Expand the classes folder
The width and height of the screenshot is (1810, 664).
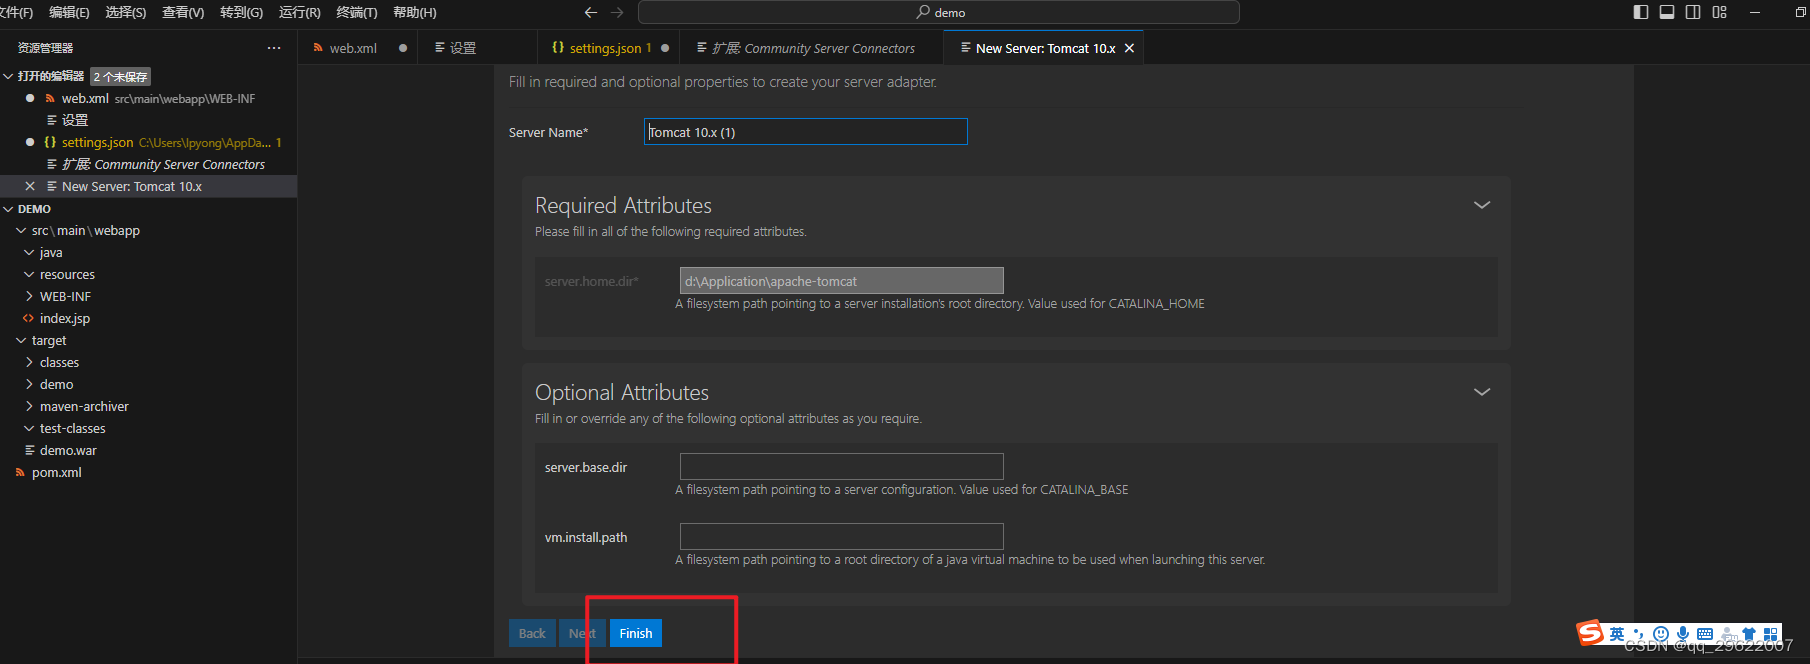tap(29, 362)
